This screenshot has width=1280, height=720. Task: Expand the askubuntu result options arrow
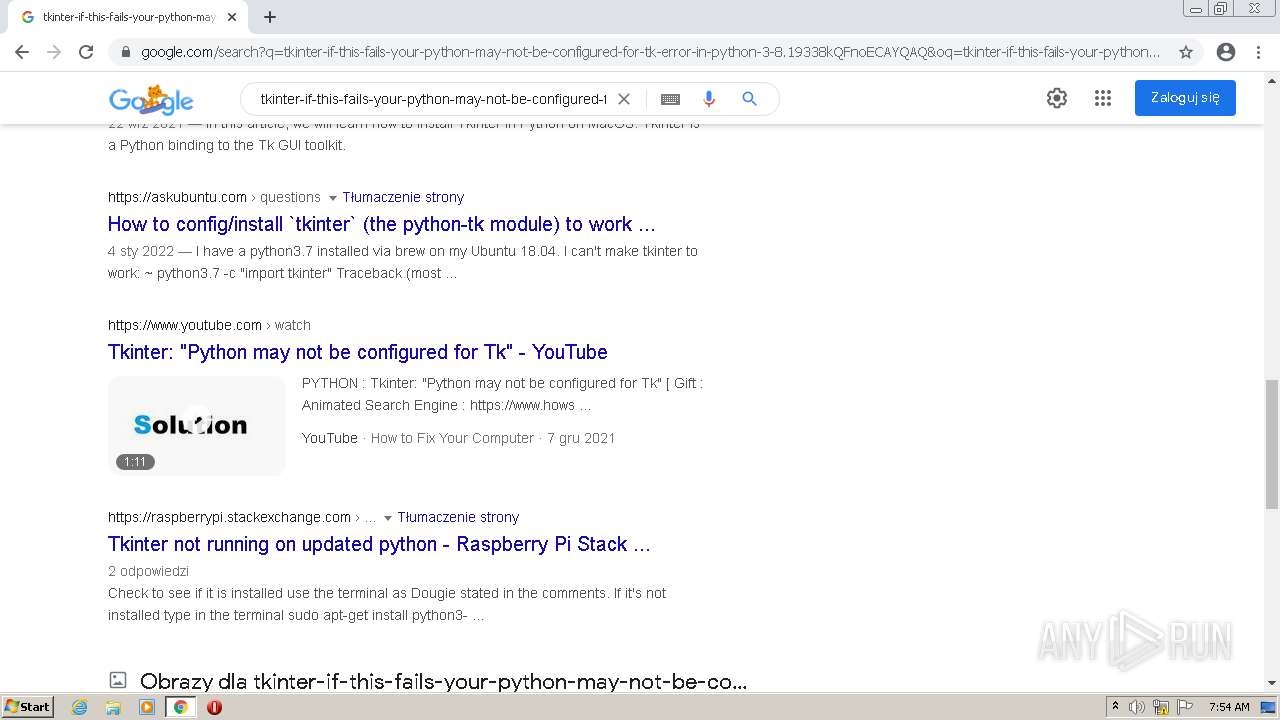(333, 198)
